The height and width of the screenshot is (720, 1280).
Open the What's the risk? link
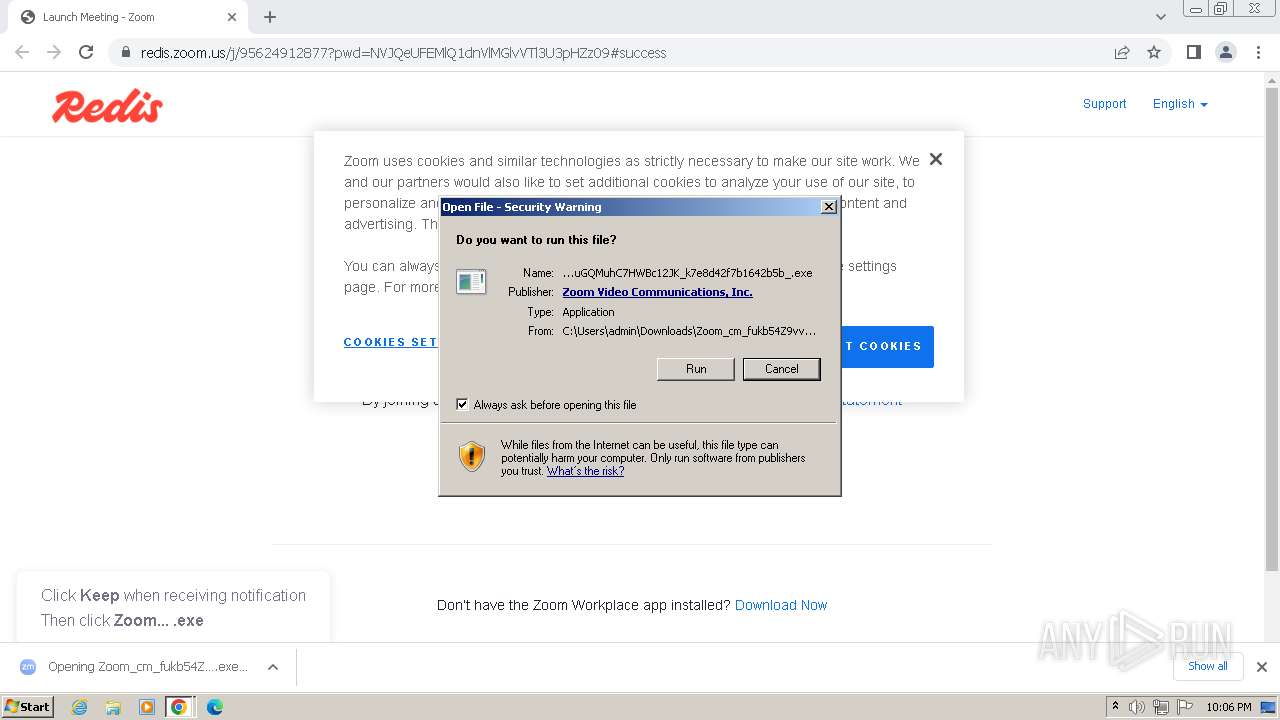pos(585,471)
